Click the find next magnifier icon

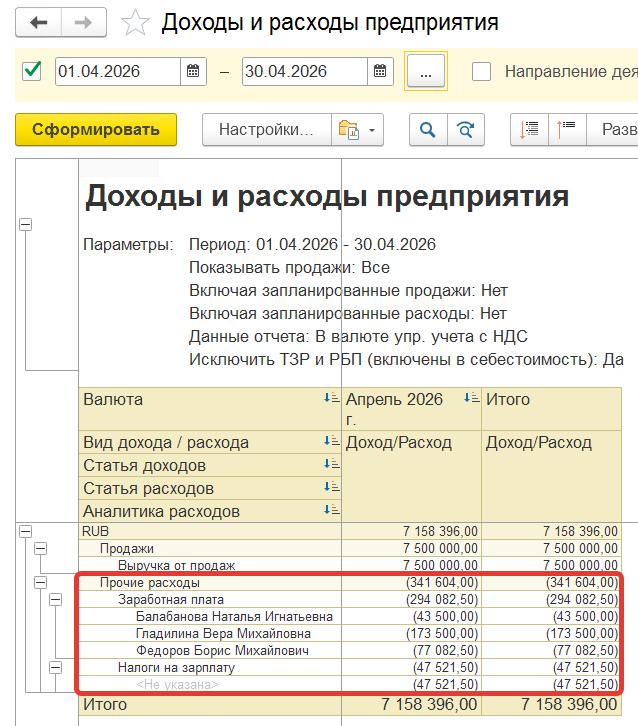click(466, 130)
